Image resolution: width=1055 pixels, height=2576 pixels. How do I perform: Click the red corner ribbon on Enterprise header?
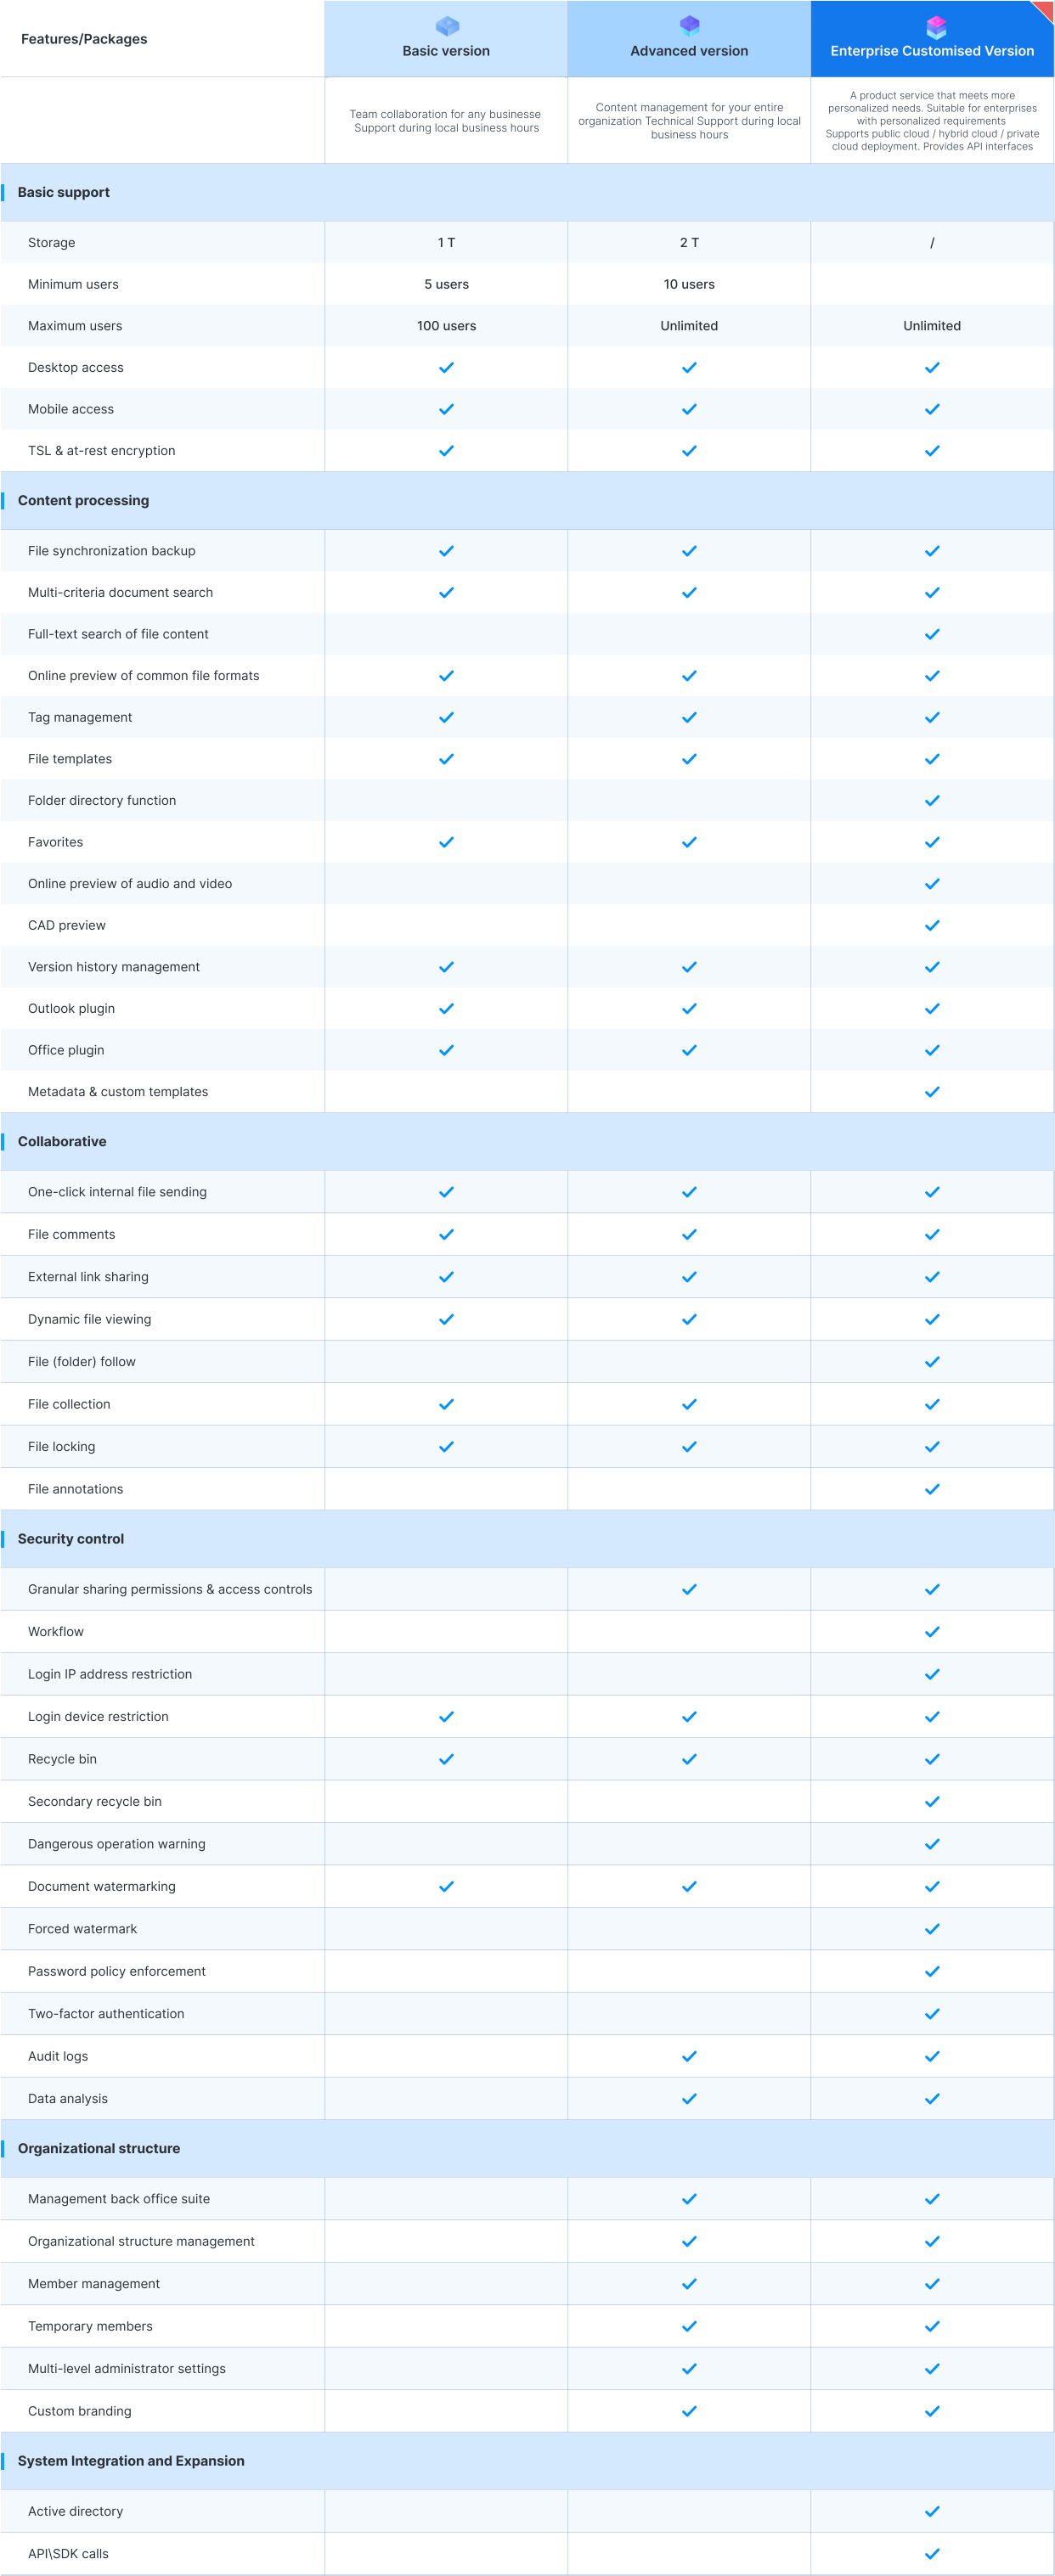(x=1042, y=11)
